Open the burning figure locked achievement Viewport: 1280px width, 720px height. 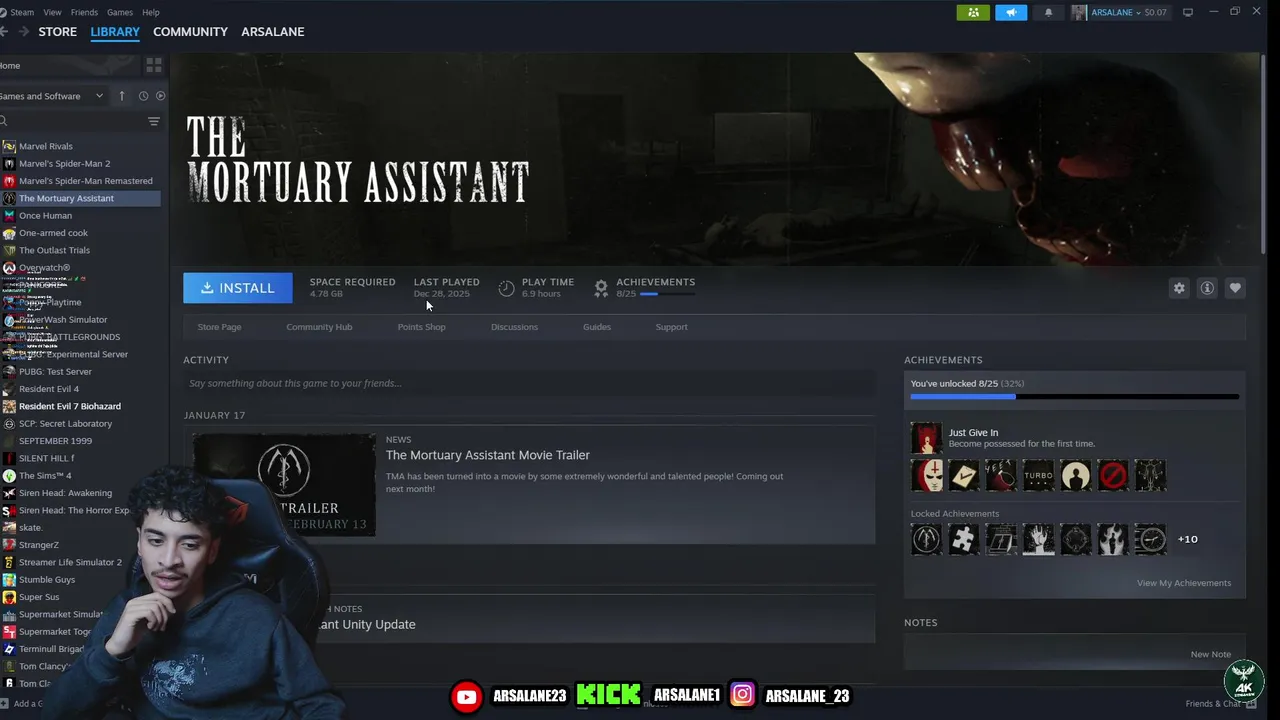pyautogui.click(x=1113, y=540)
